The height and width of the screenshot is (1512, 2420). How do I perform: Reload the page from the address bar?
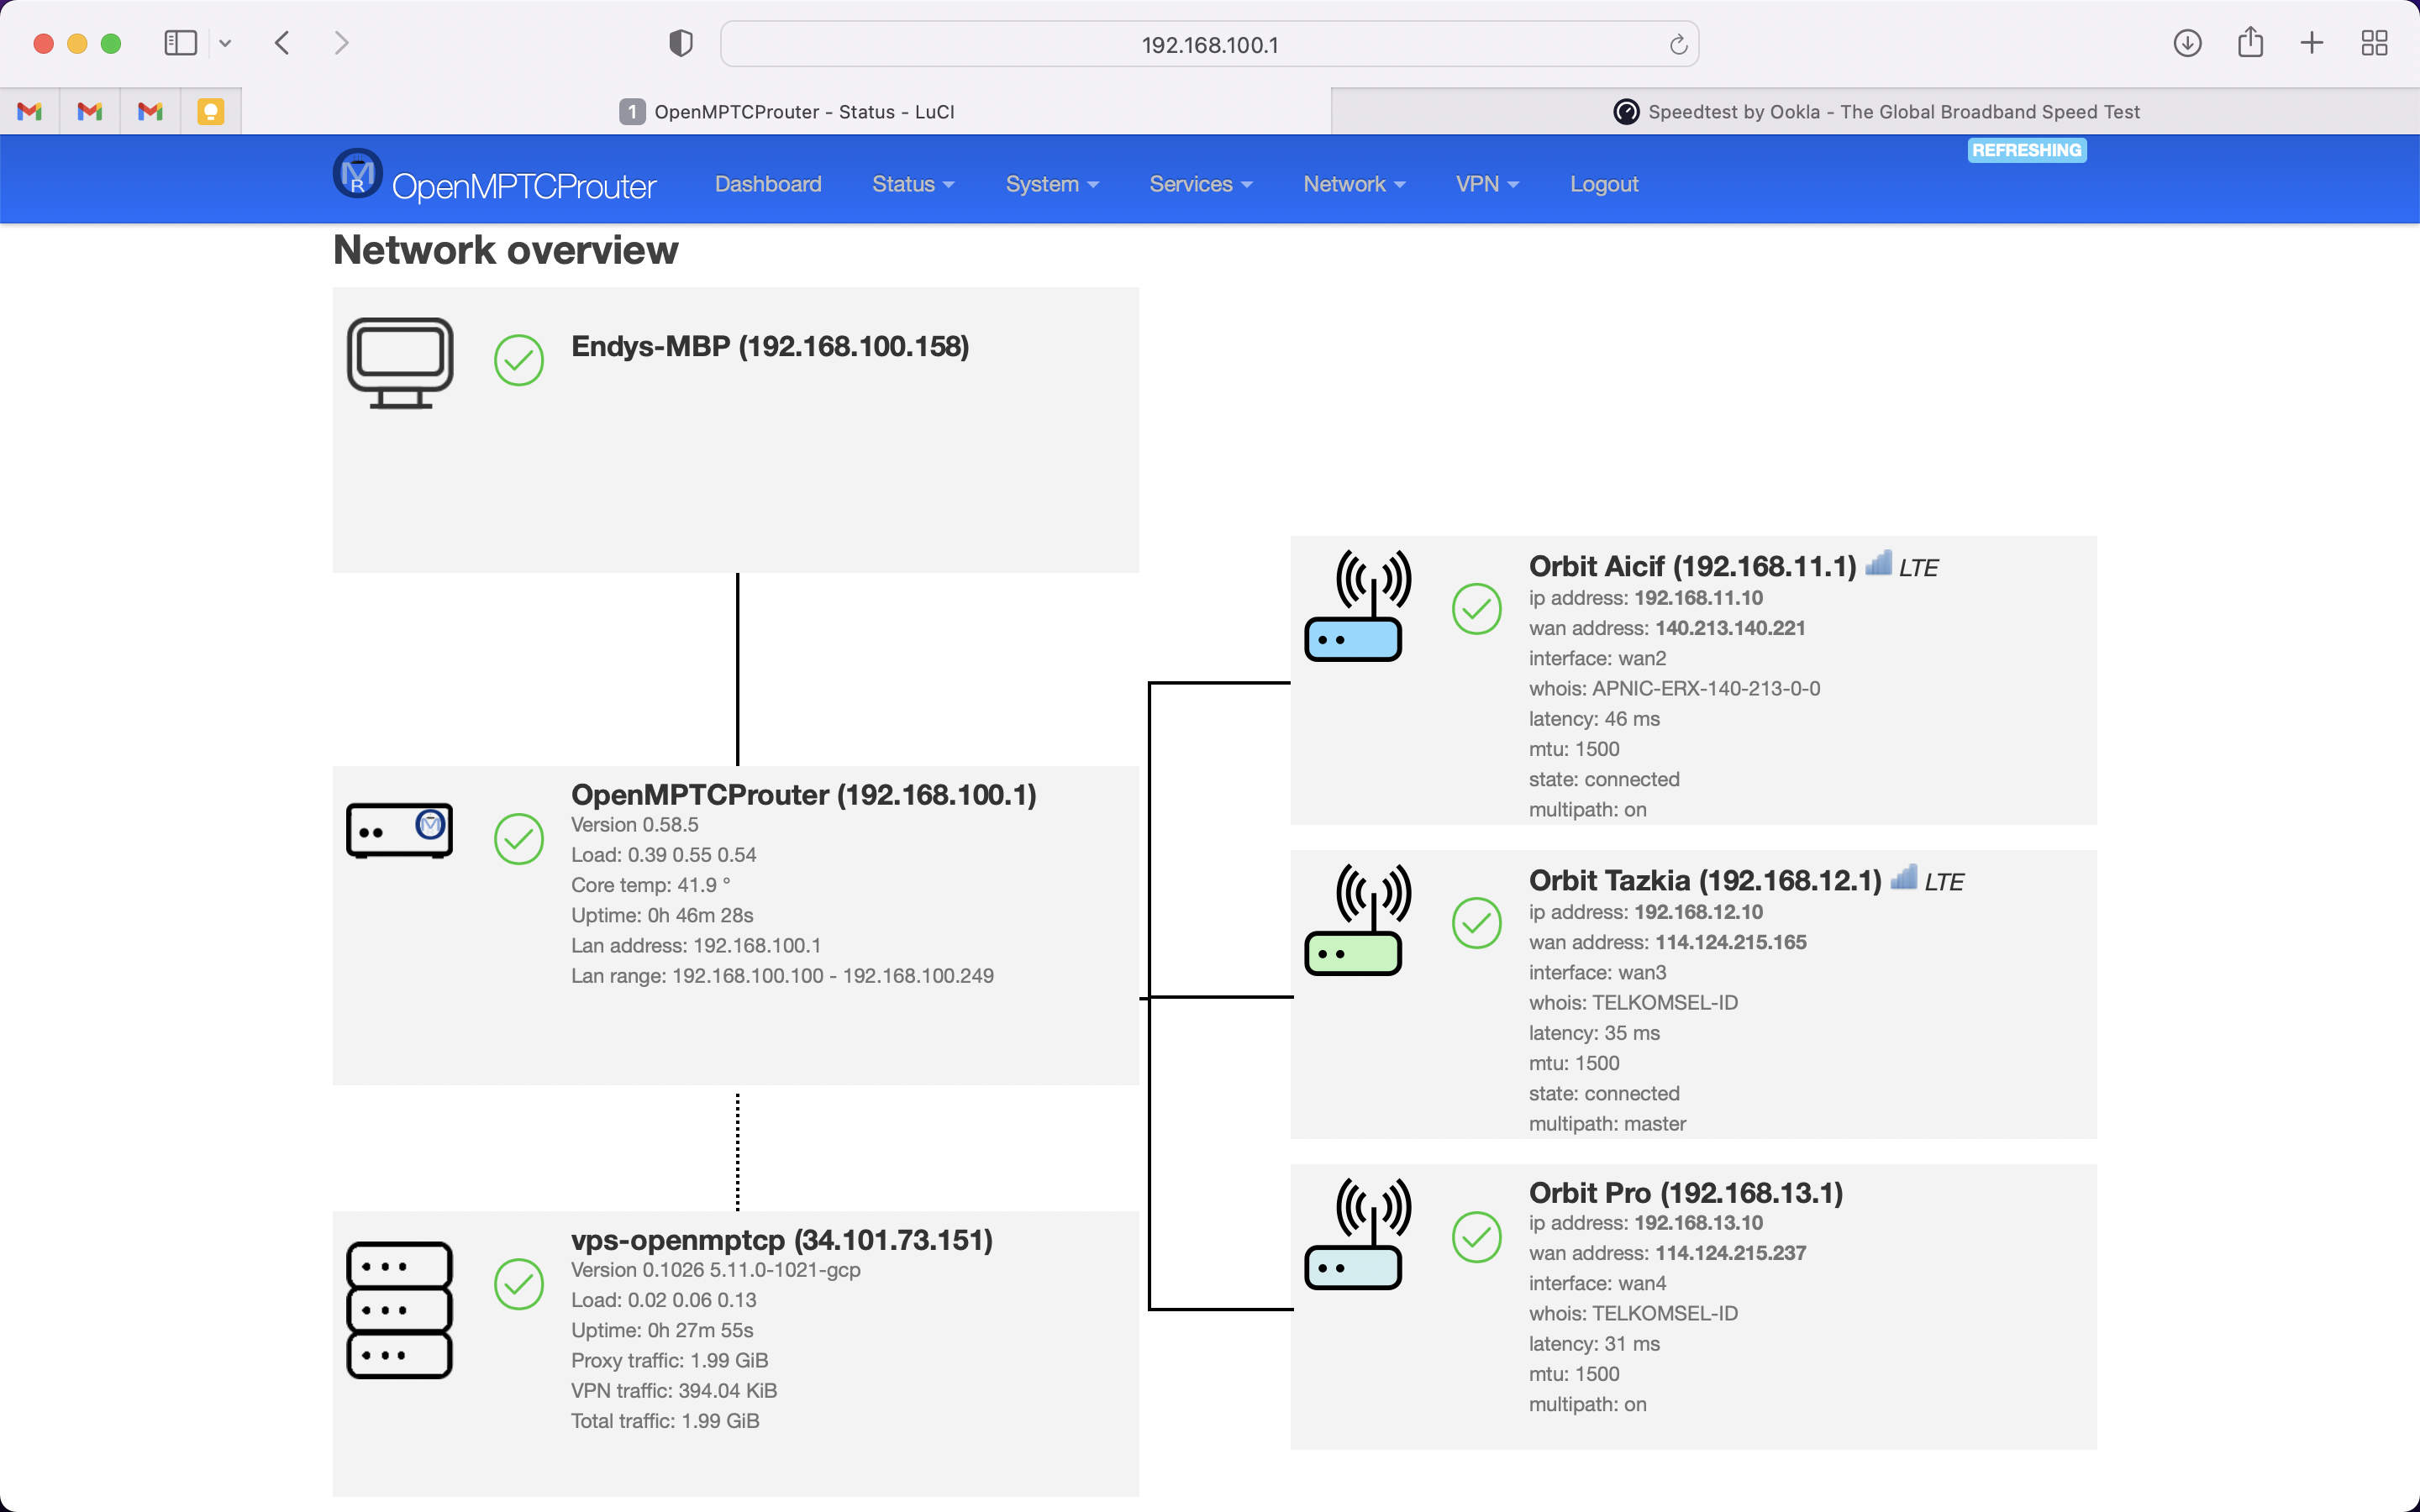pyautogui.click(x=1678, y=44)
